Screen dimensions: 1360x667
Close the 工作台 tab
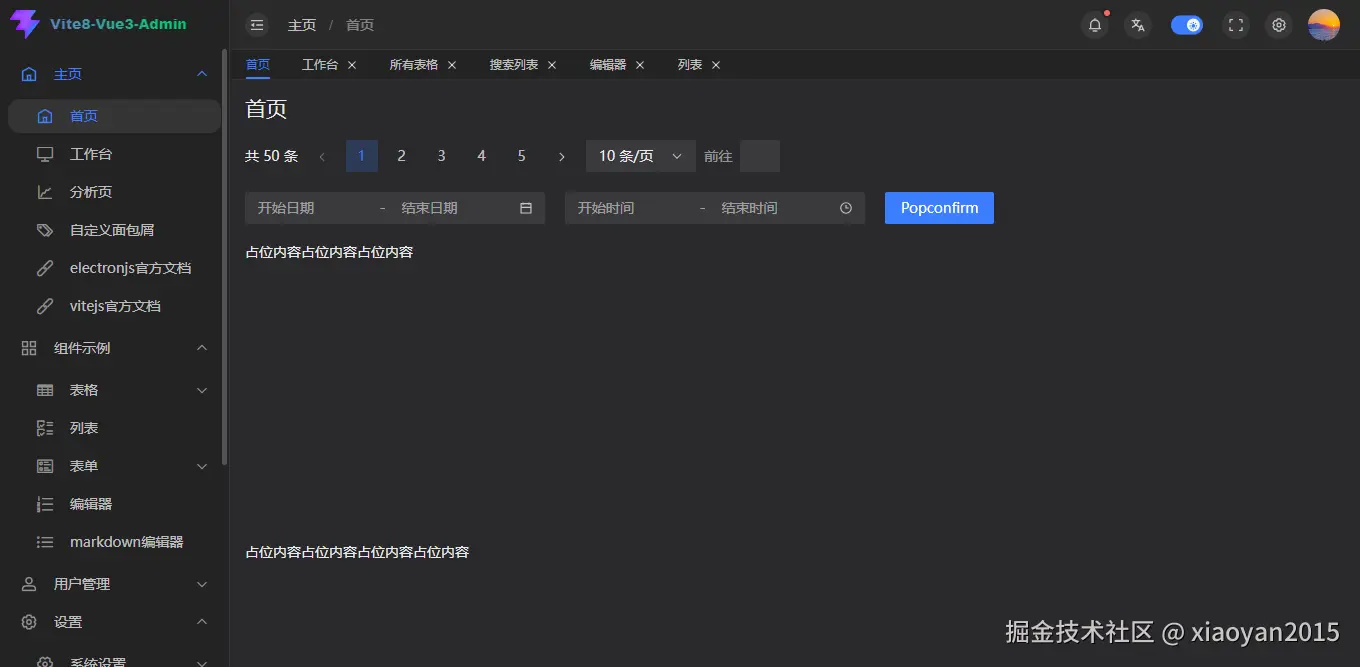352,65
